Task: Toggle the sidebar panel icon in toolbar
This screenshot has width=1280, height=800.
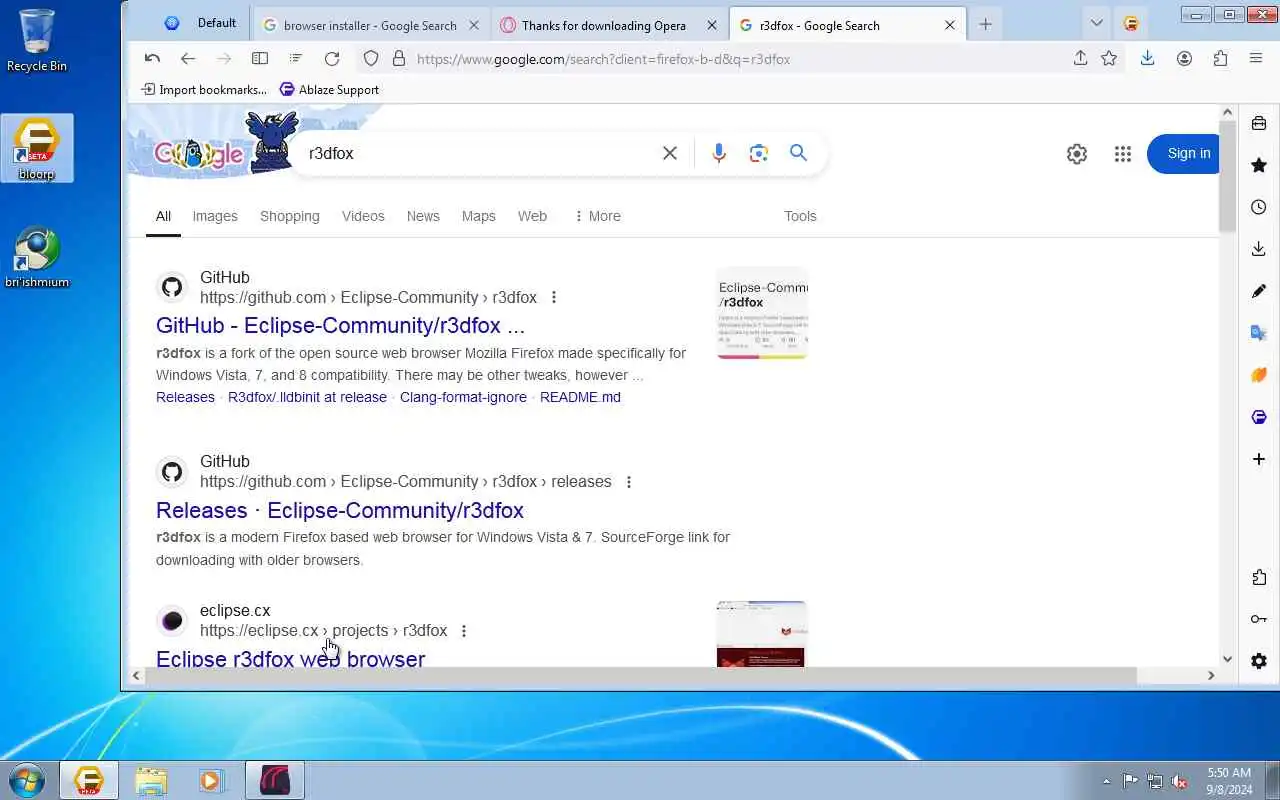Action: [x=260, y=59]
